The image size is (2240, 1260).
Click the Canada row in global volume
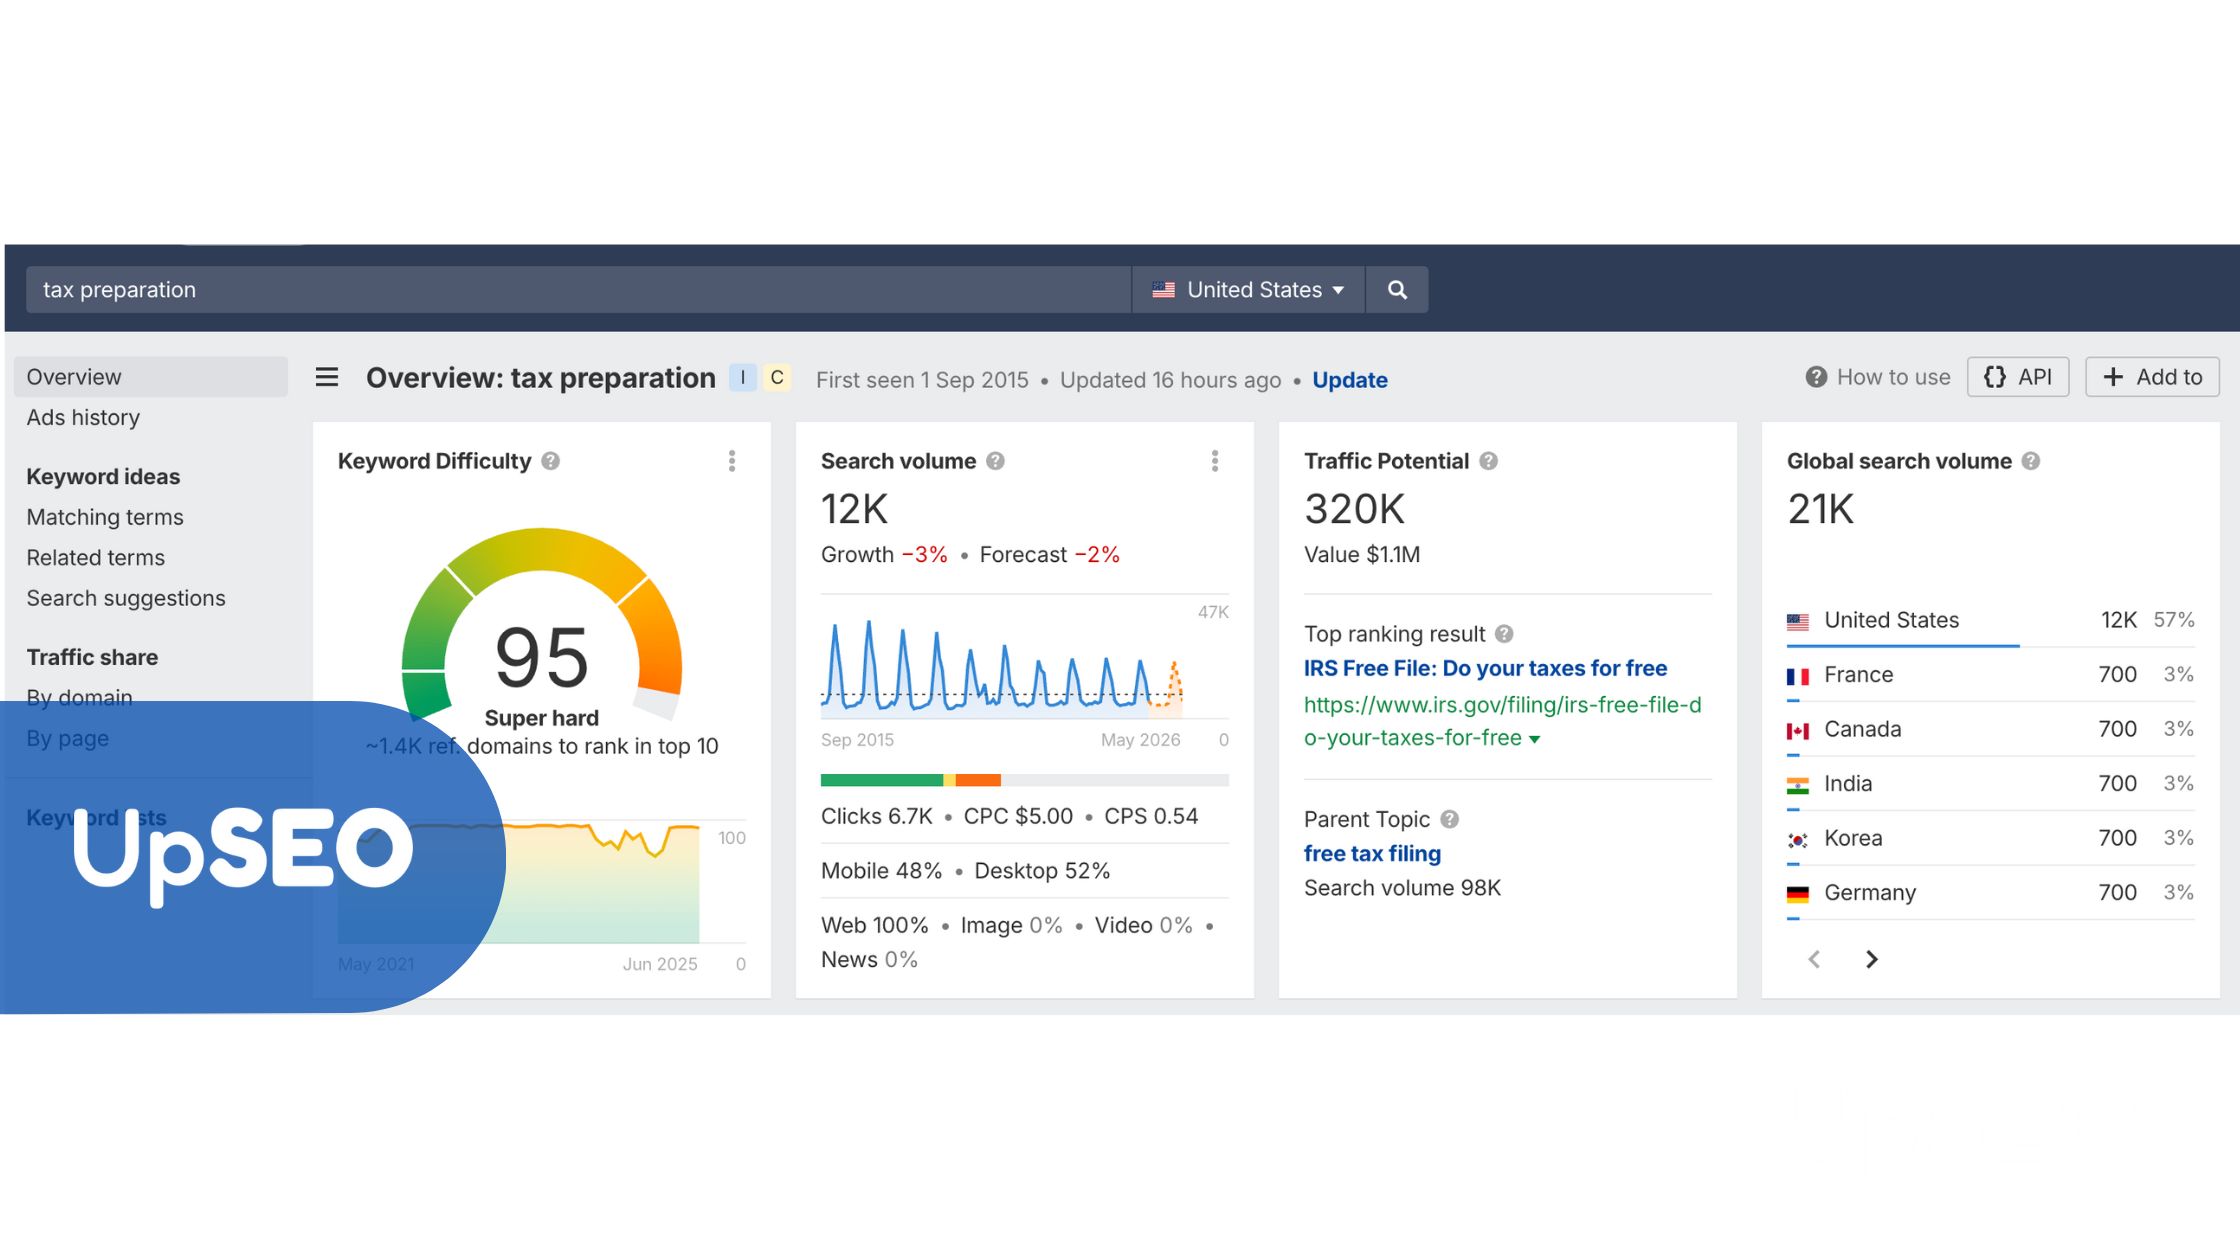click(x=1990, y=729)
